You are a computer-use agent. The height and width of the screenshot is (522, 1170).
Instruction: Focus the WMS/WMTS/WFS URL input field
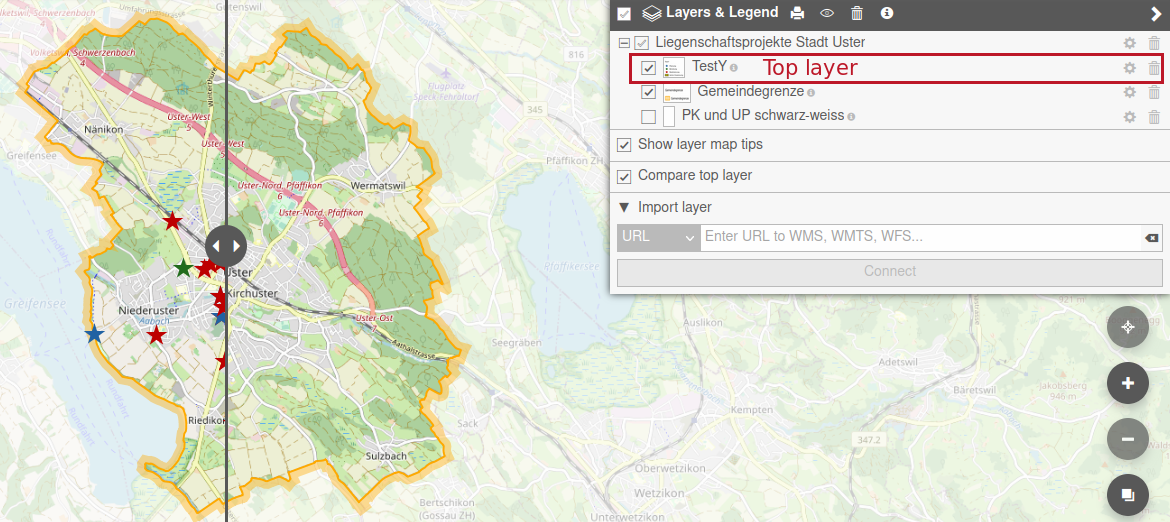click(x=920, y=237)
